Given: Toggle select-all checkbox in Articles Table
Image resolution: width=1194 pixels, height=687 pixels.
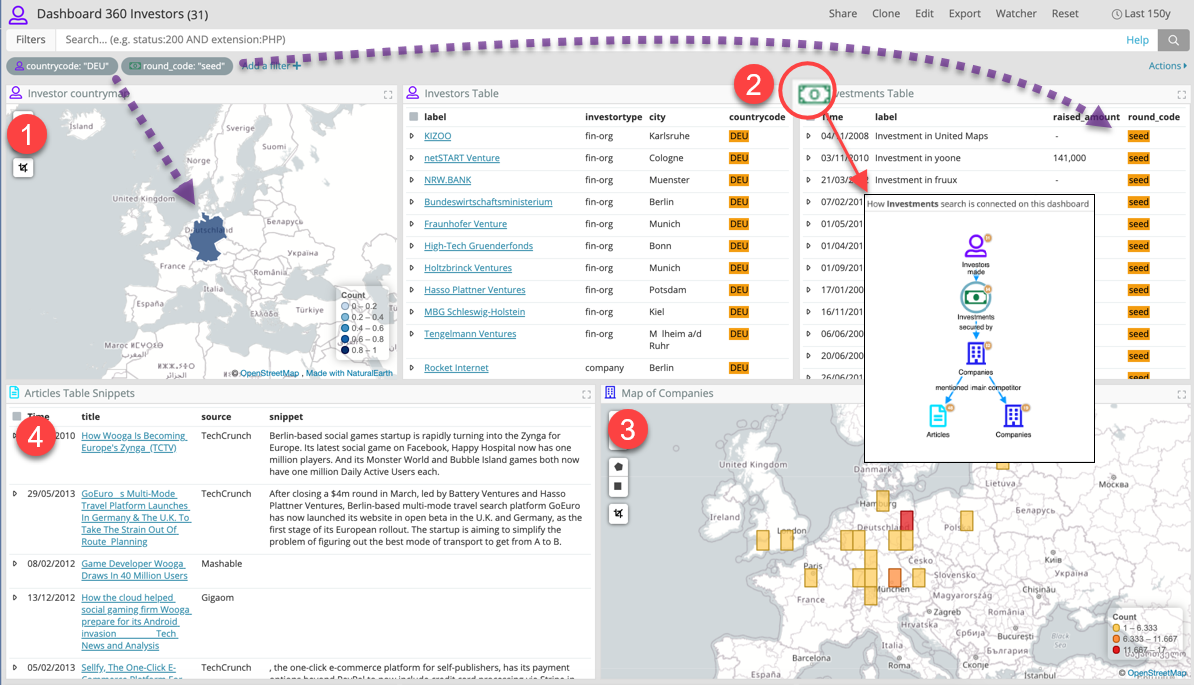Looking at the screenshot, I should (x=17, y=417).
